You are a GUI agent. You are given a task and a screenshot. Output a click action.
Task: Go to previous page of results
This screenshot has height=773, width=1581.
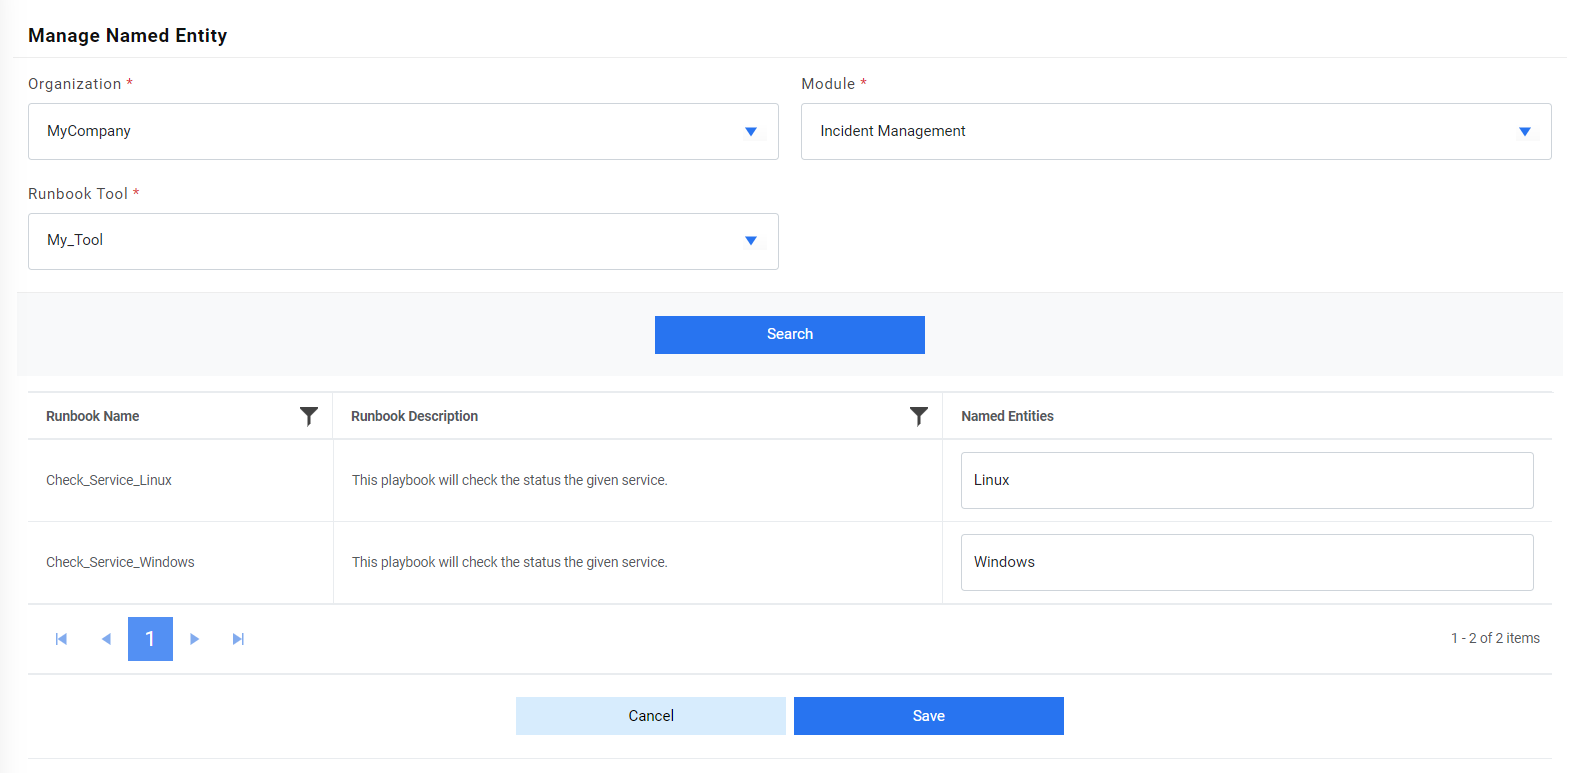106,639
